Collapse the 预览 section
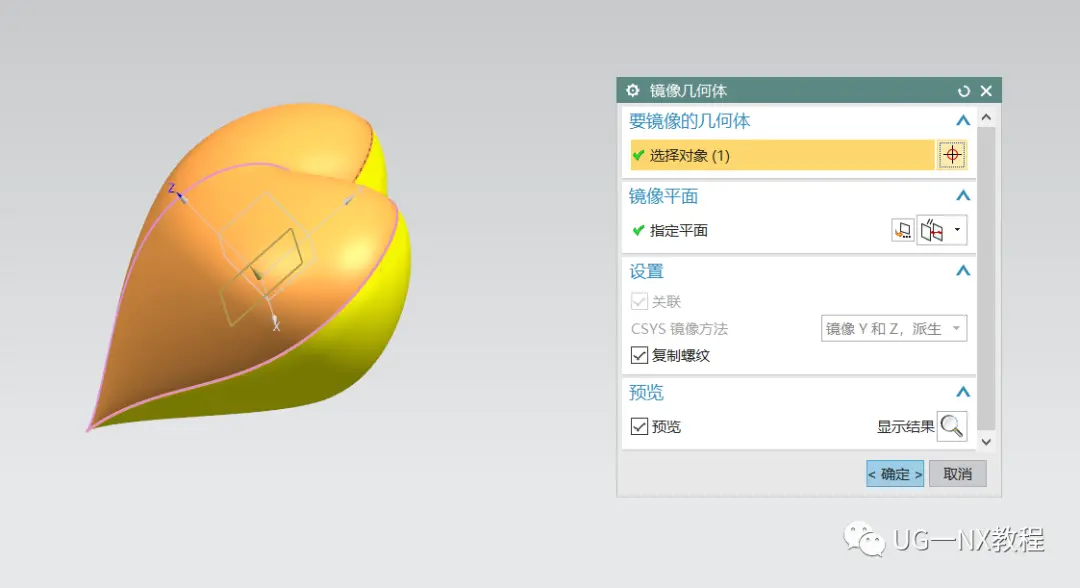Viewport: 1080px width, 588px height. (x=963, y=392)
